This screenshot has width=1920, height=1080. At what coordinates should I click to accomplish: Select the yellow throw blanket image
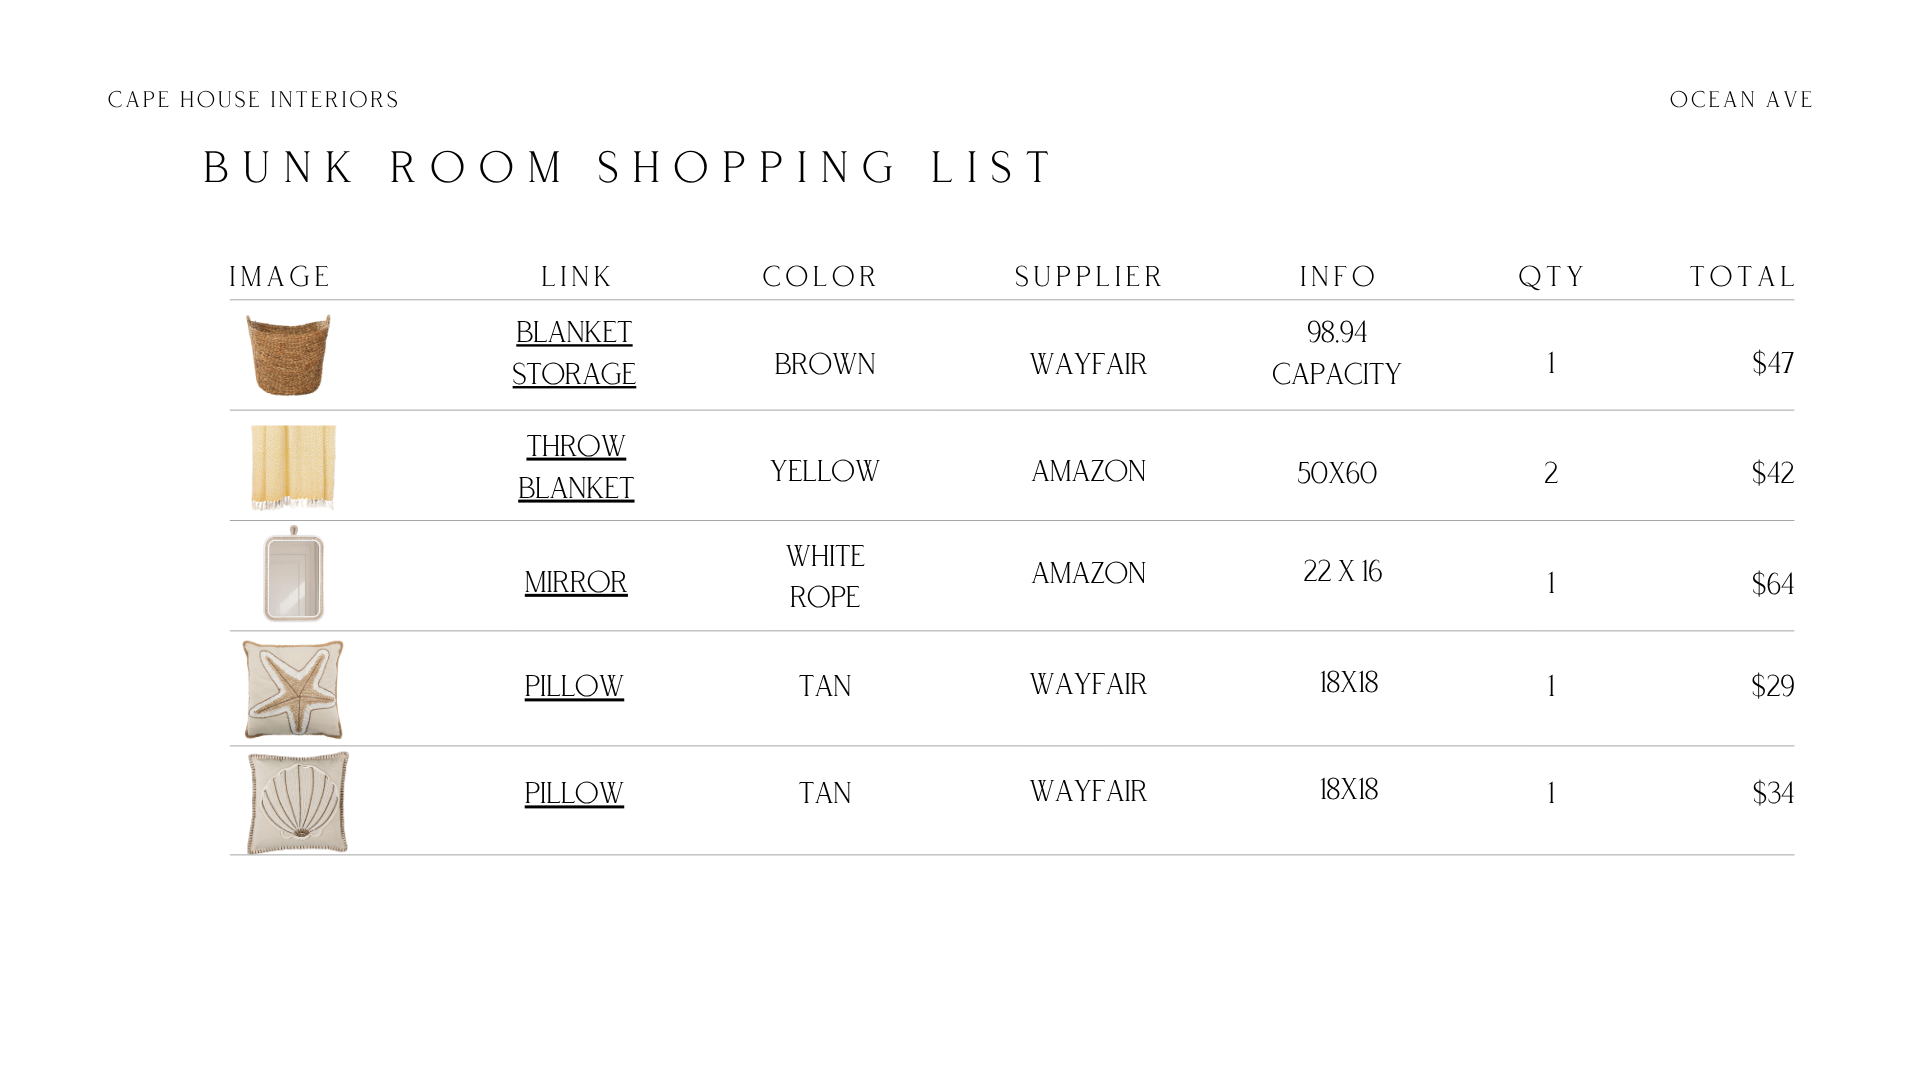[x=293, y=467]
